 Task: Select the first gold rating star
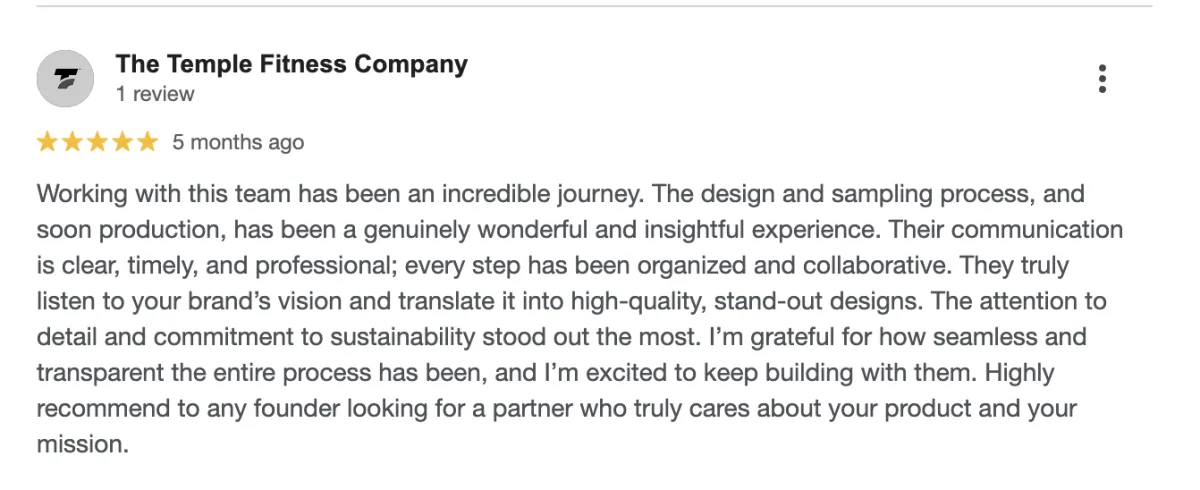(47, 142)
